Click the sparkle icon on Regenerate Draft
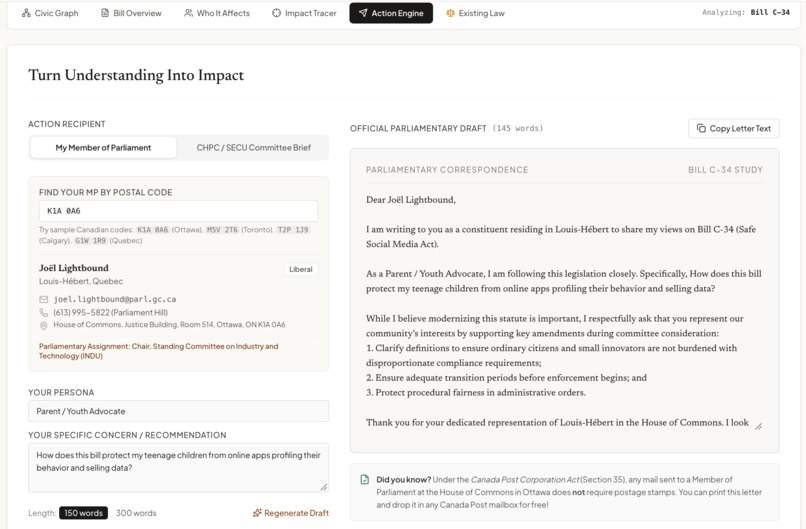 257,513
